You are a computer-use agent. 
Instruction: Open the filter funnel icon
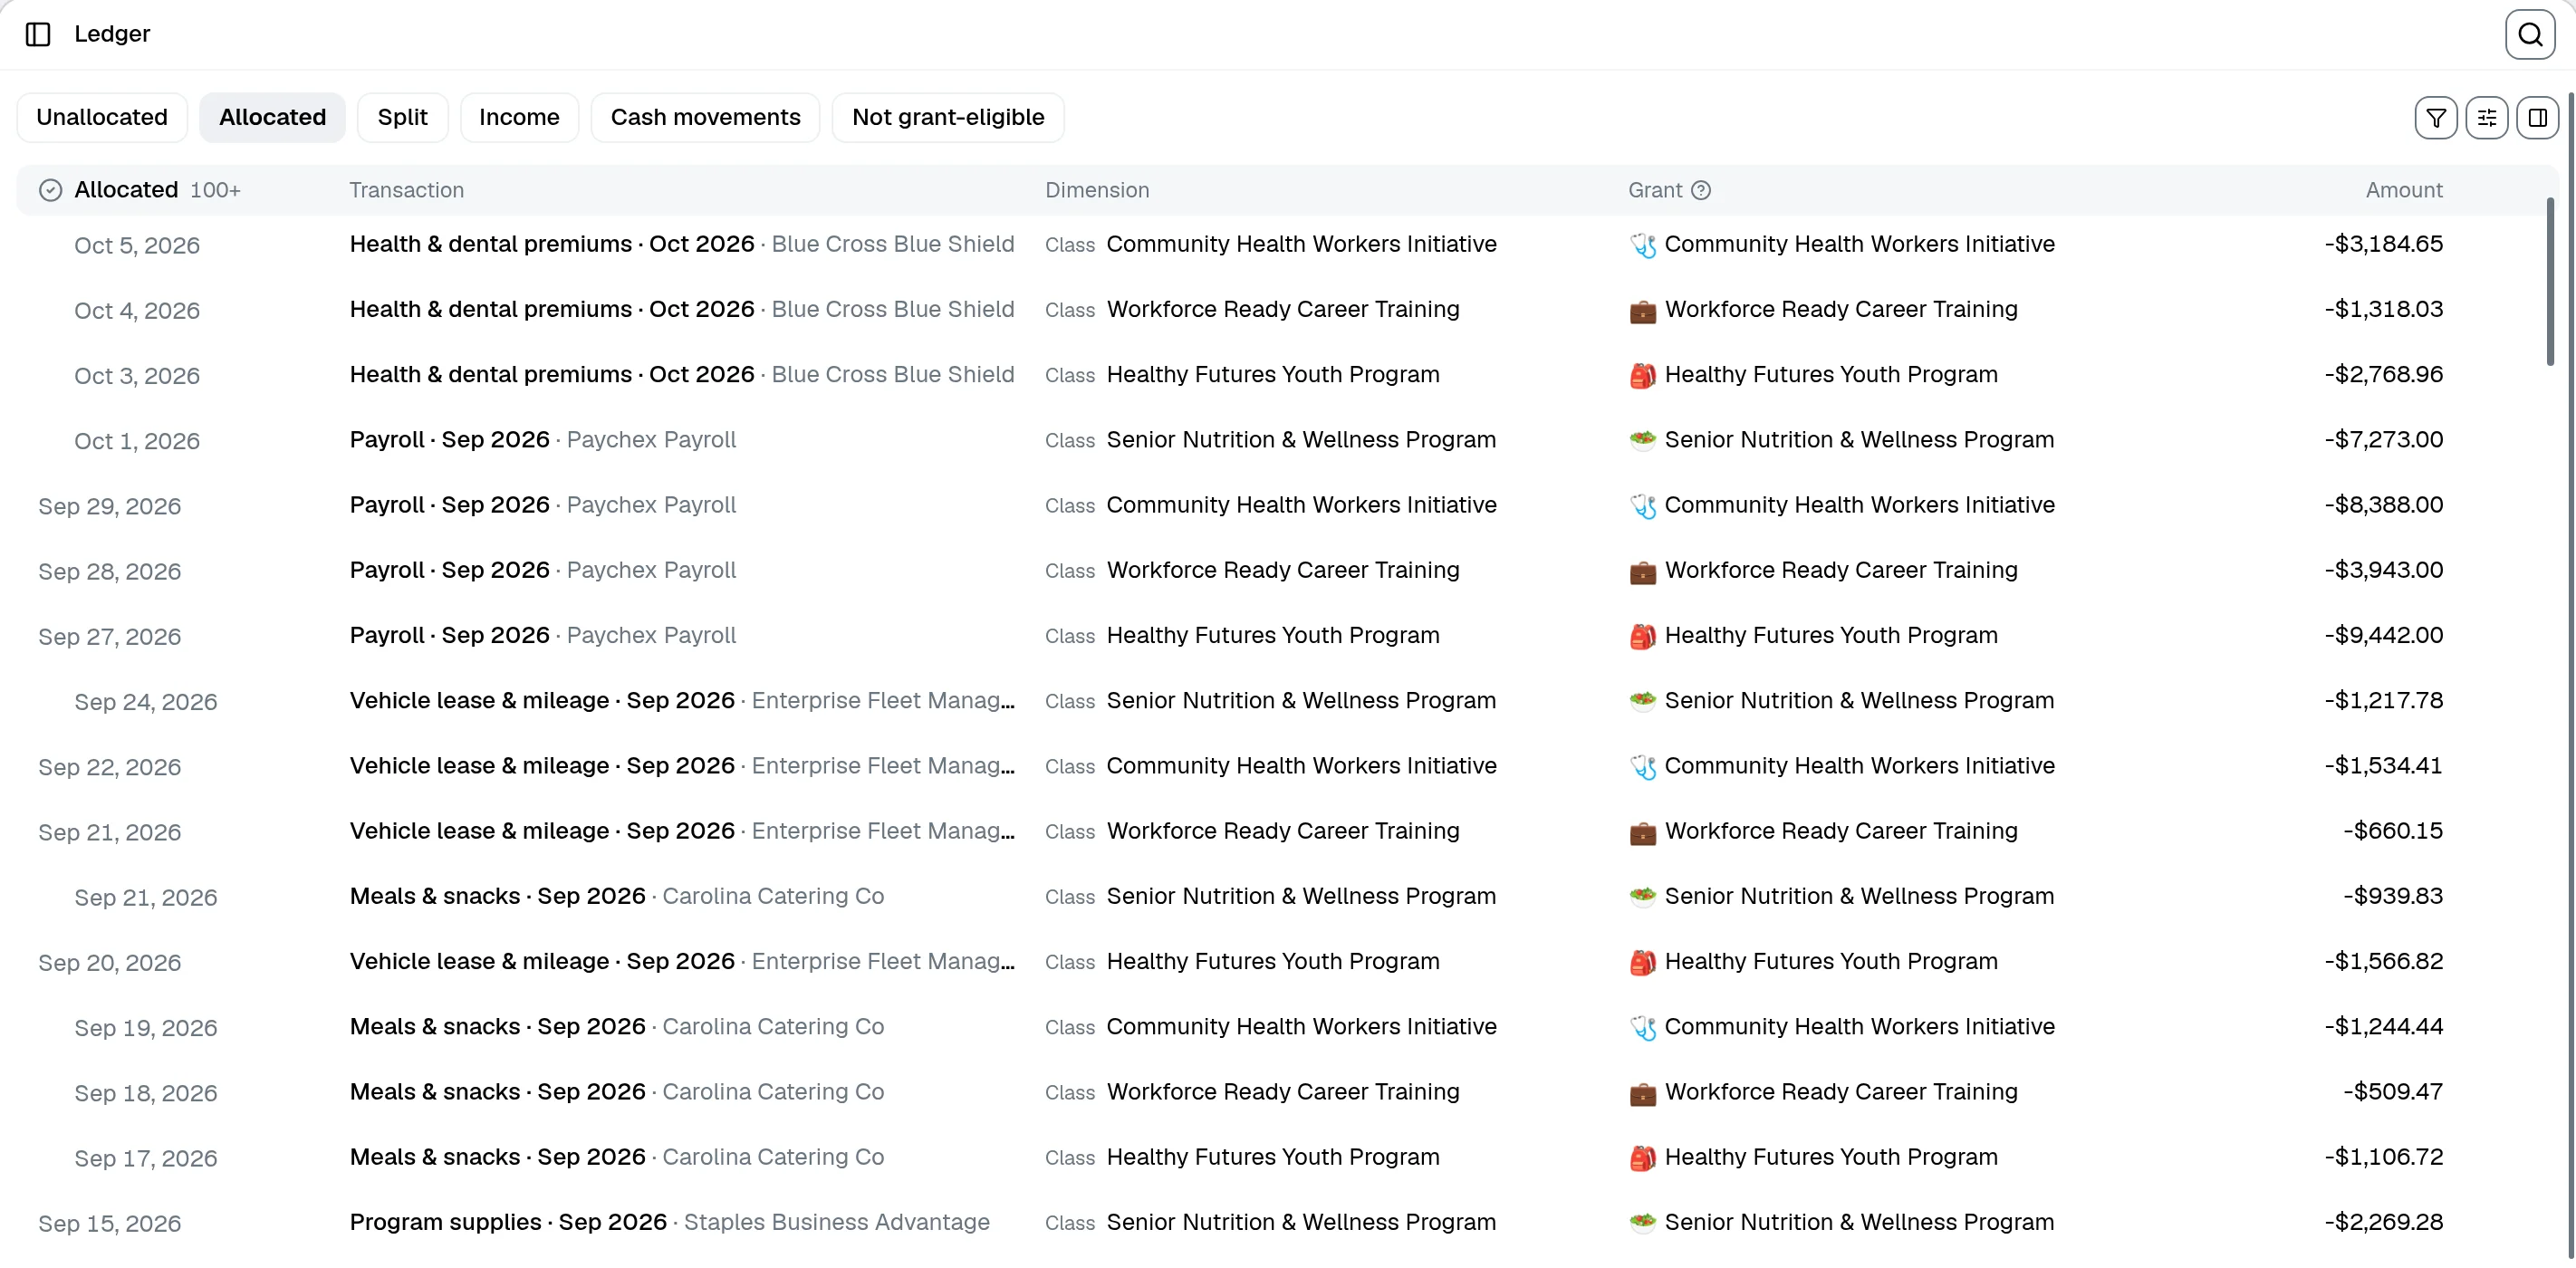click(x=2436, y=118)
